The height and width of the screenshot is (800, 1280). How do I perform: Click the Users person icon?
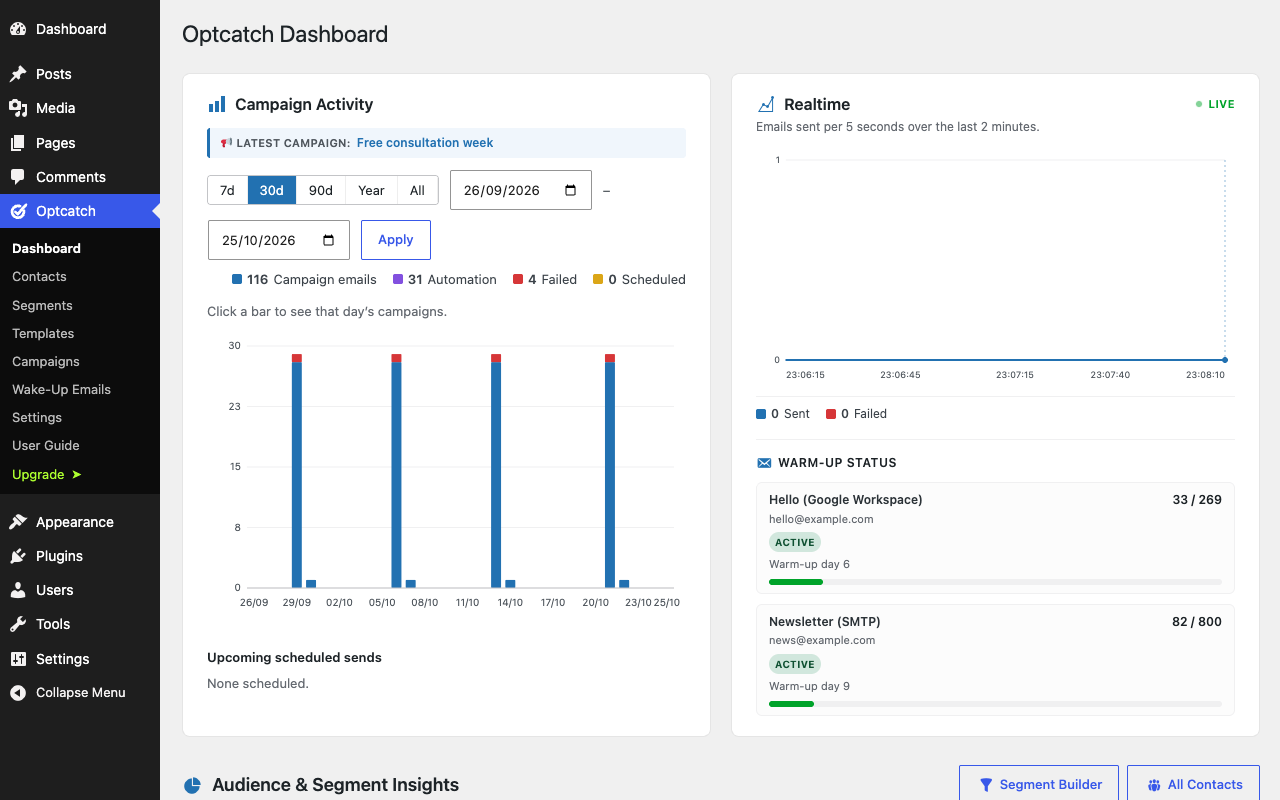tap(18, 590)
